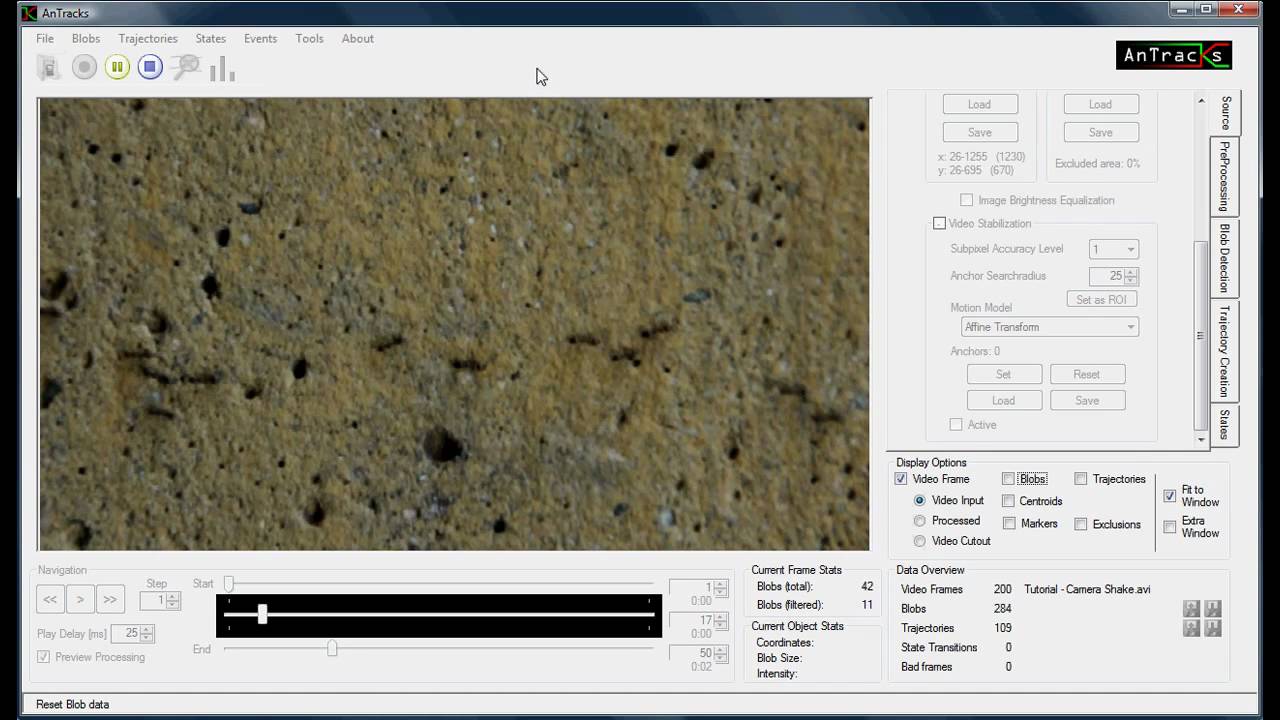Click the Step value spinner arrows

click(x=173, y=601)
